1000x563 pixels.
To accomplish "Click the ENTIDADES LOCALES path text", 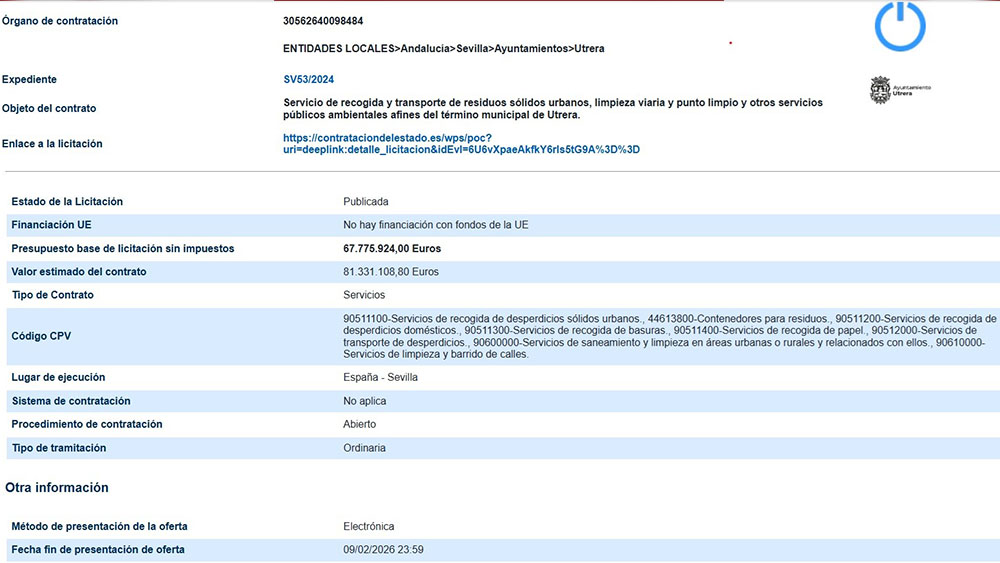I will (x=443, y=48).
